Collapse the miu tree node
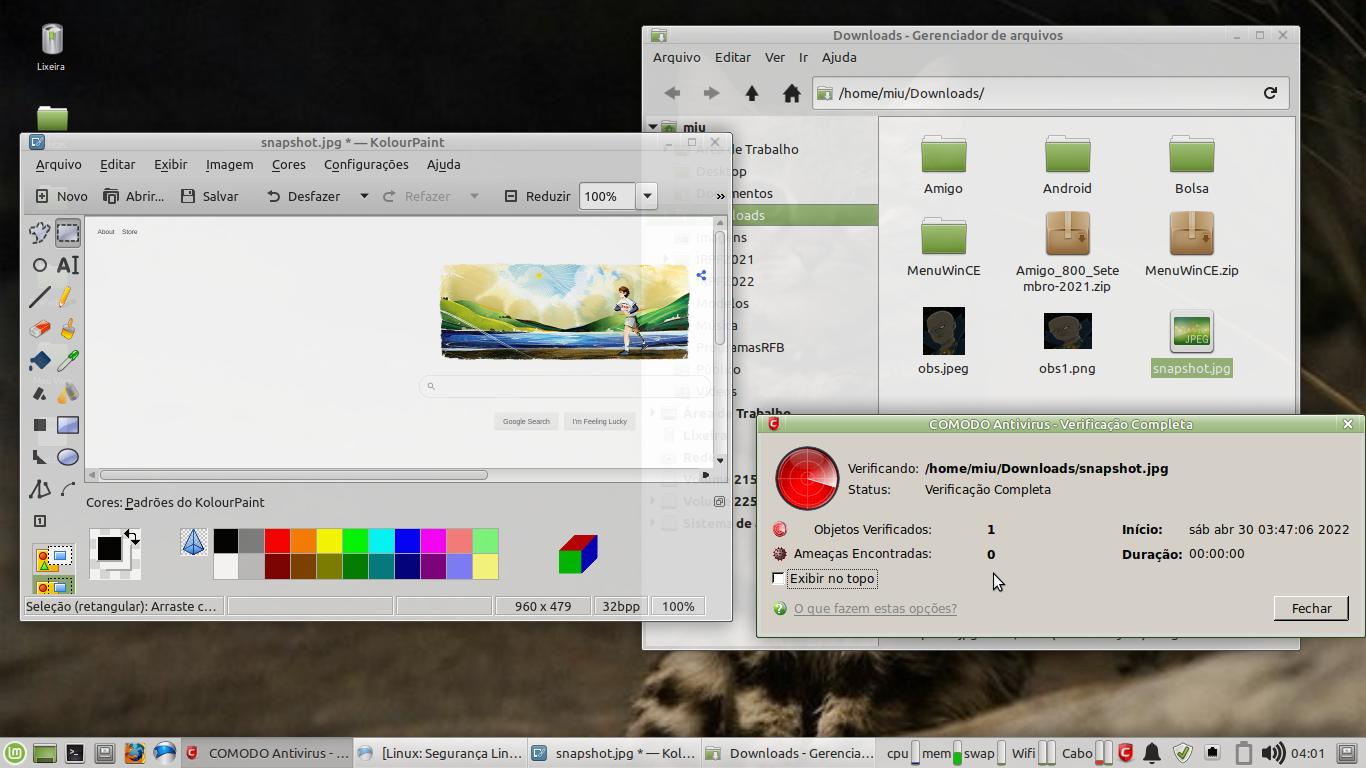The image size is (1366, 768). (x=653, y=127)
